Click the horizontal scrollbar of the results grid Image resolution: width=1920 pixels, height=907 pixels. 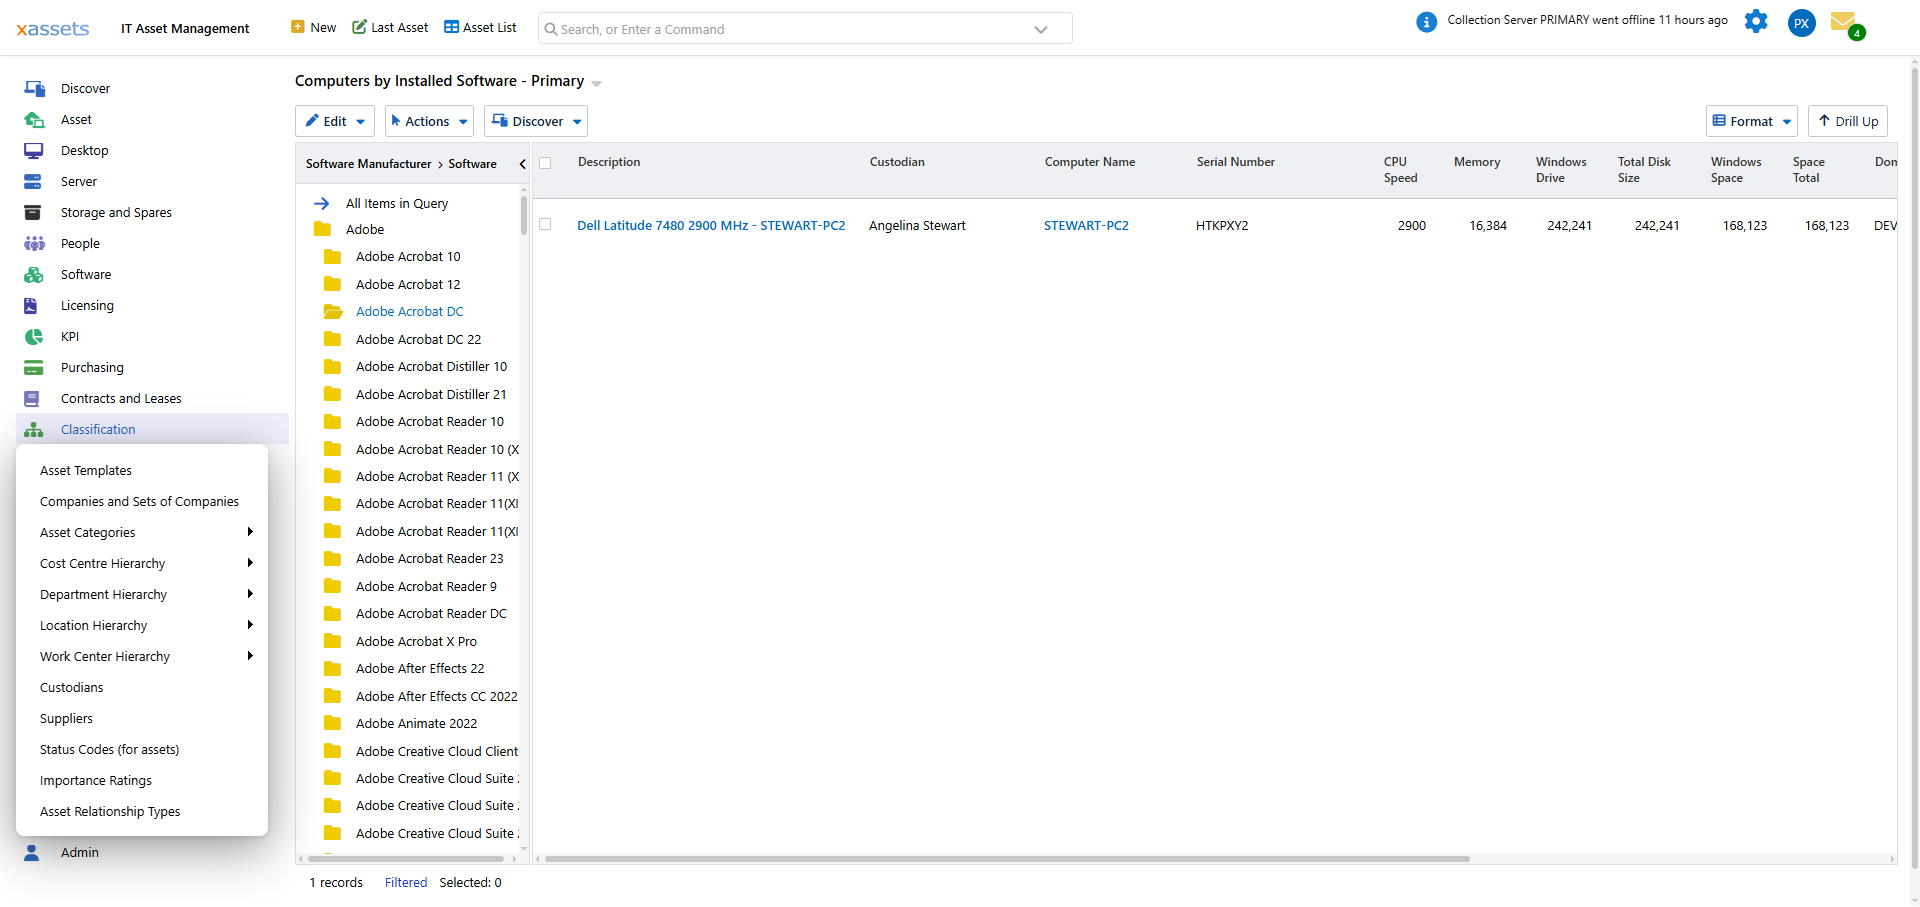click(x=1007, y=859)
